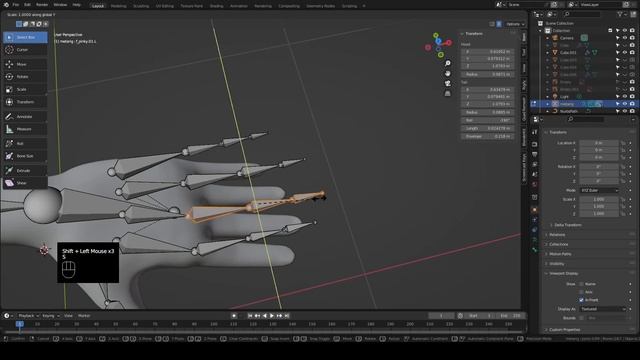The width and height of the screenshot is (640, 360).
Task: Toggle selectability arrow of Light row
Action: pyautogui.click(x=618, y=97)
